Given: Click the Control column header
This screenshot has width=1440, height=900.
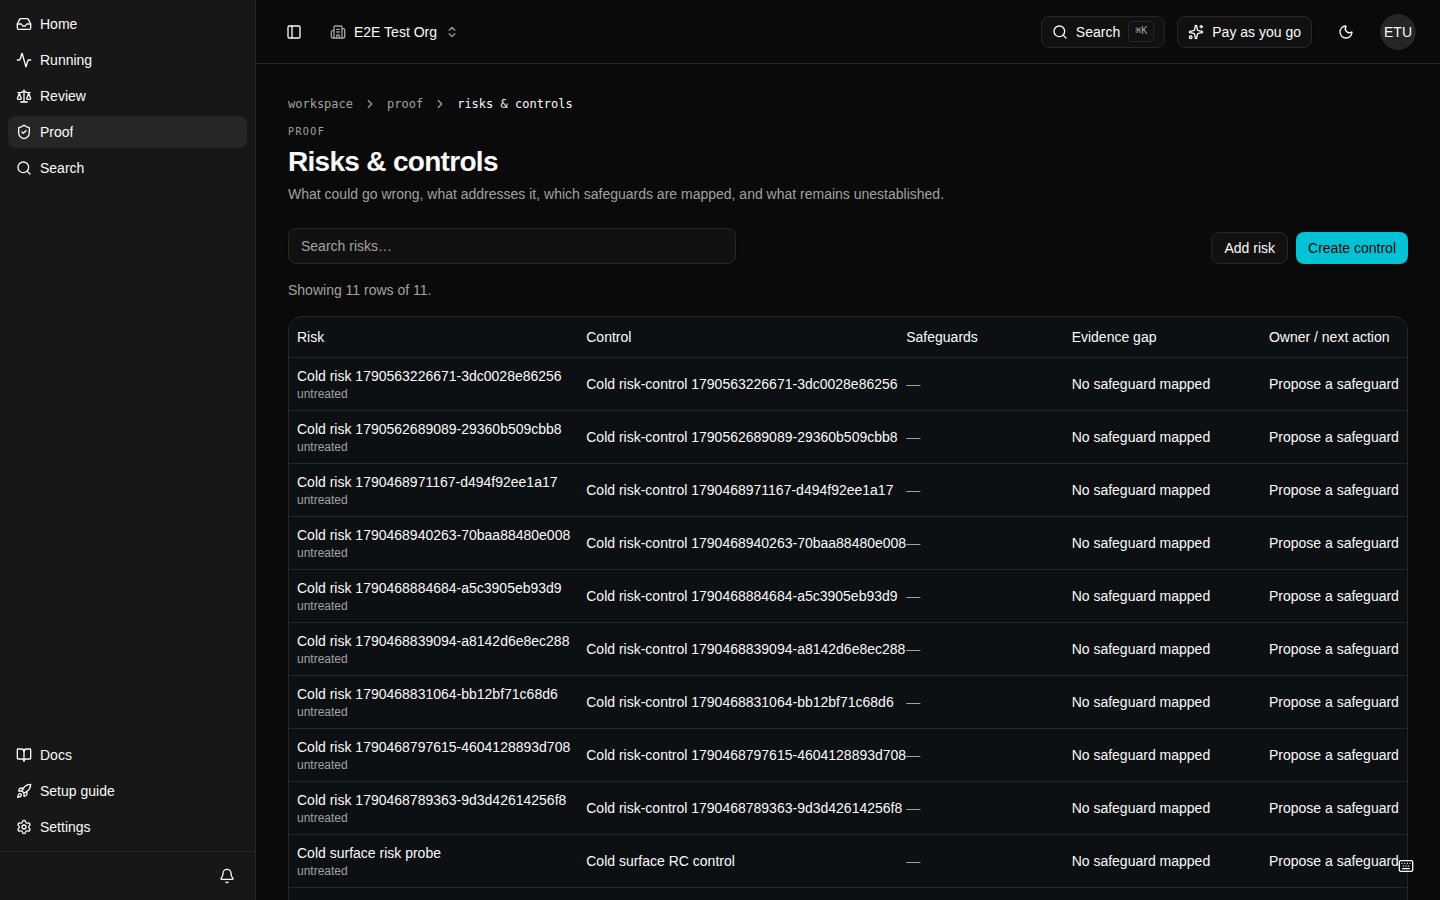Looking at the screenshot, I should pos(609,337).
